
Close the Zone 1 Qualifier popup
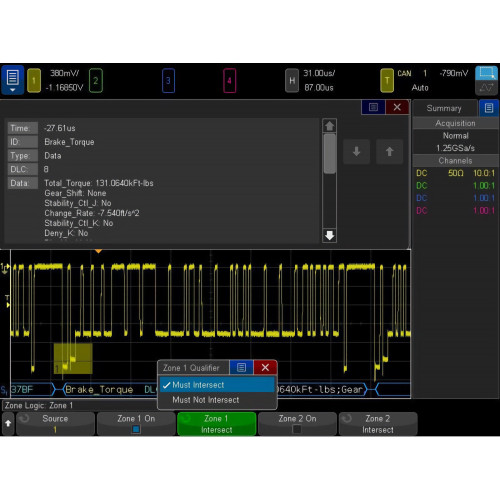click(265, 367)
